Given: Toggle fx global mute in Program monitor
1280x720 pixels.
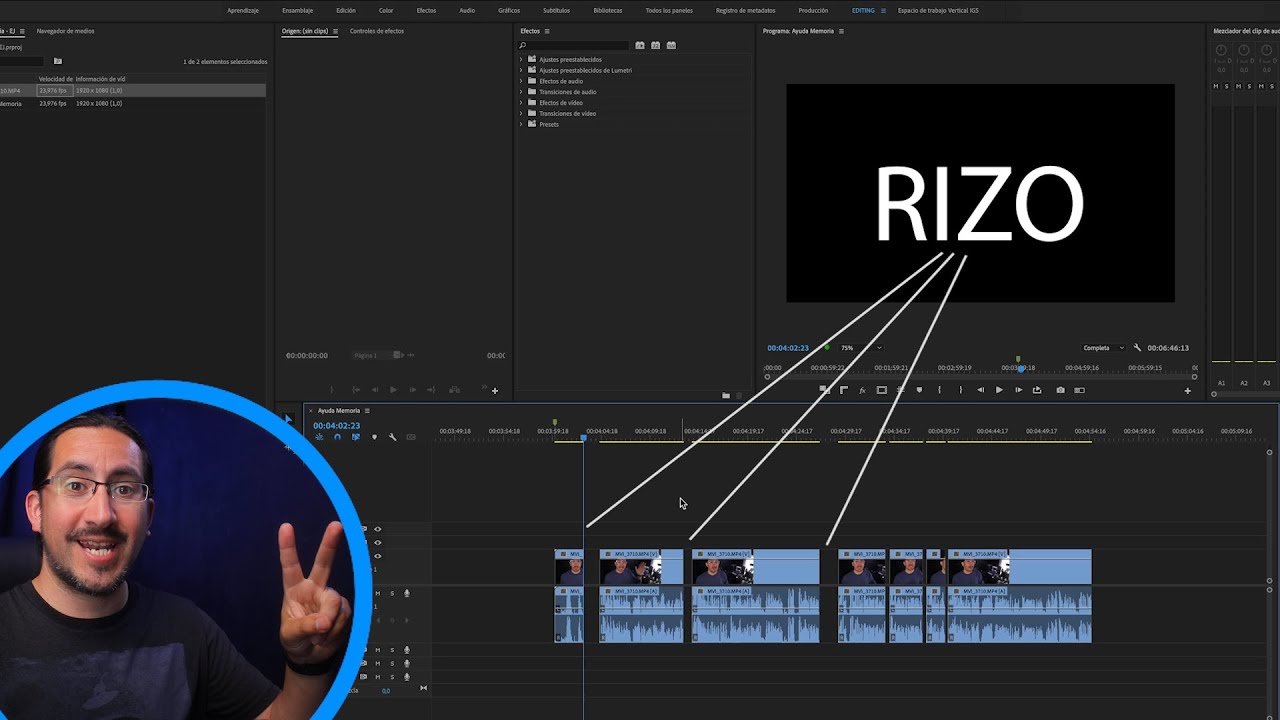Looking at the screenshot, I should pyautogui.click(x=862, y=390).
